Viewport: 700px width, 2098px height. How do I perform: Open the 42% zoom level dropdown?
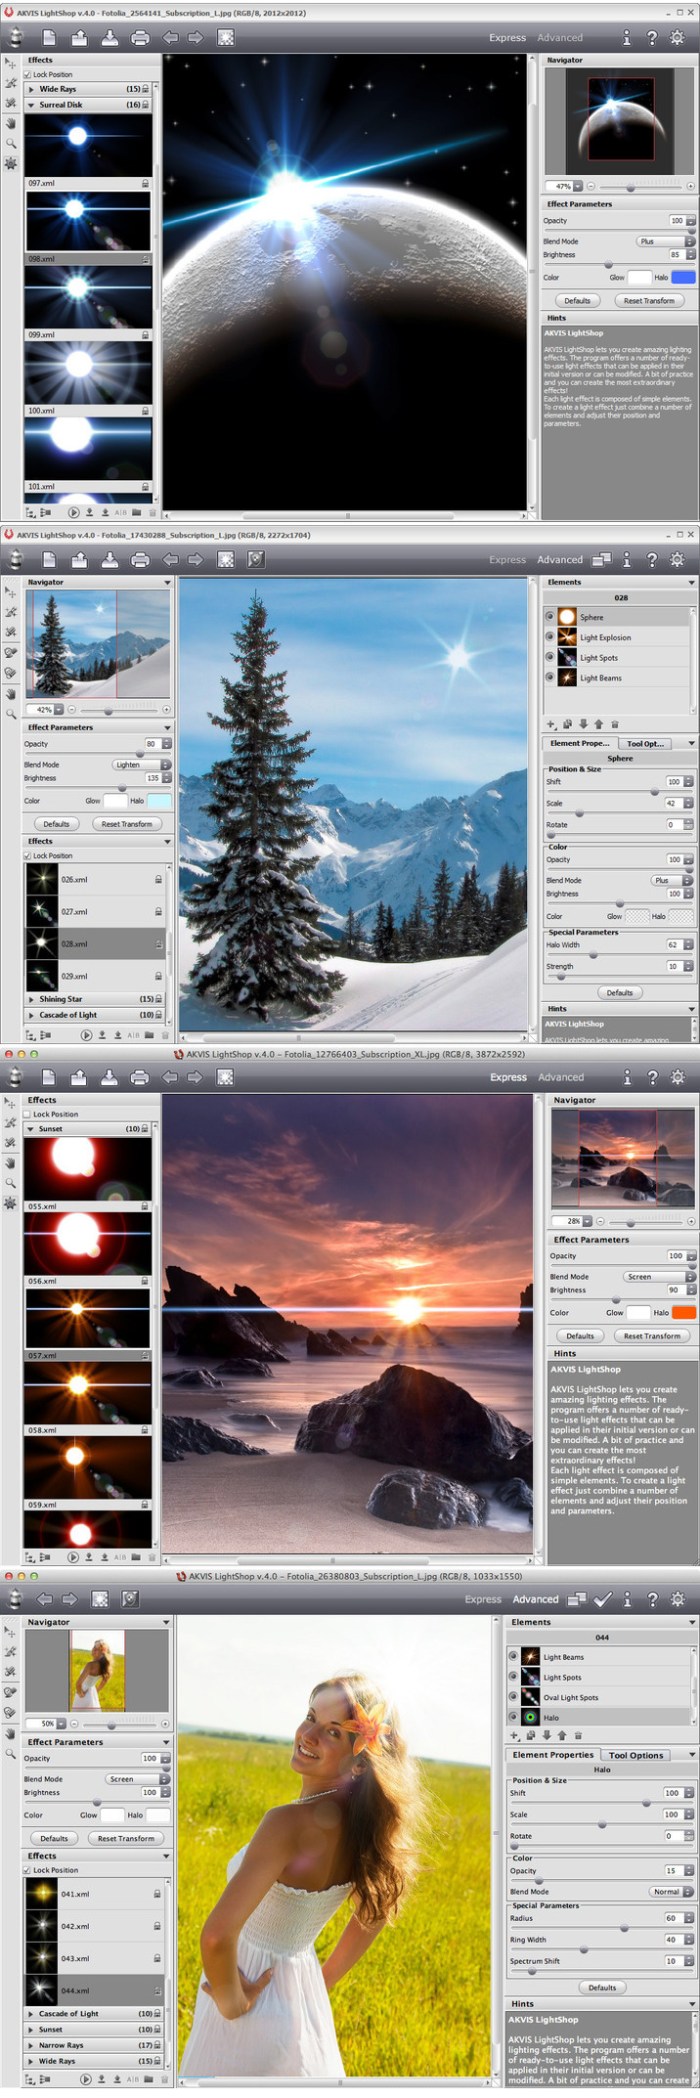tap(60, 709)
